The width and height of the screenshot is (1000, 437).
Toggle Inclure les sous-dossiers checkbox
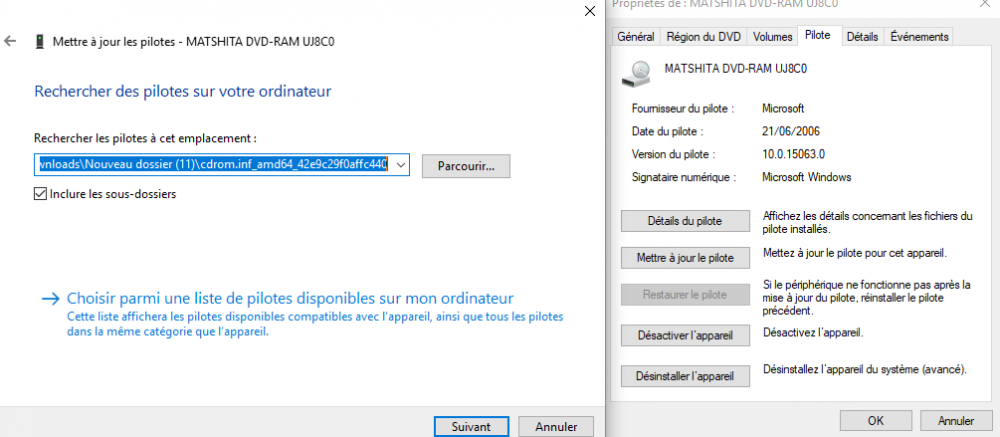coord(40,194)
